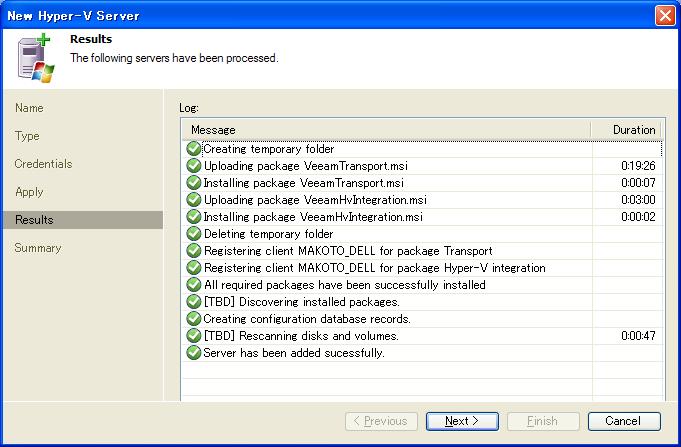Click success icon beside All required packages installed
The image size is (681, 447).
[193, 285]
